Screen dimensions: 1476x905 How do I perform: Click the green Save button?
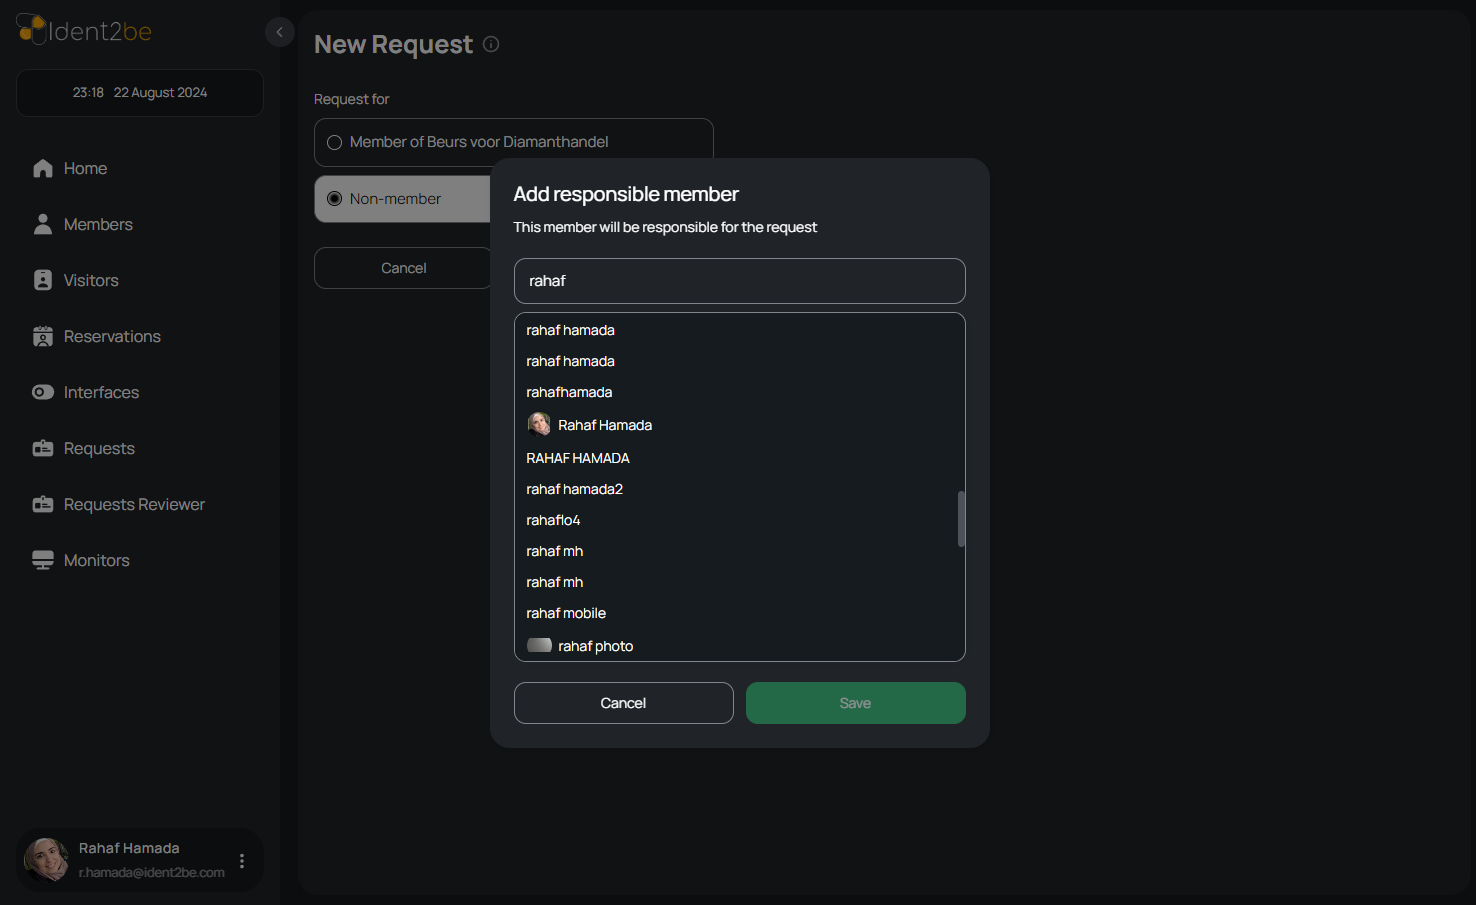click(x=856, y=703)
